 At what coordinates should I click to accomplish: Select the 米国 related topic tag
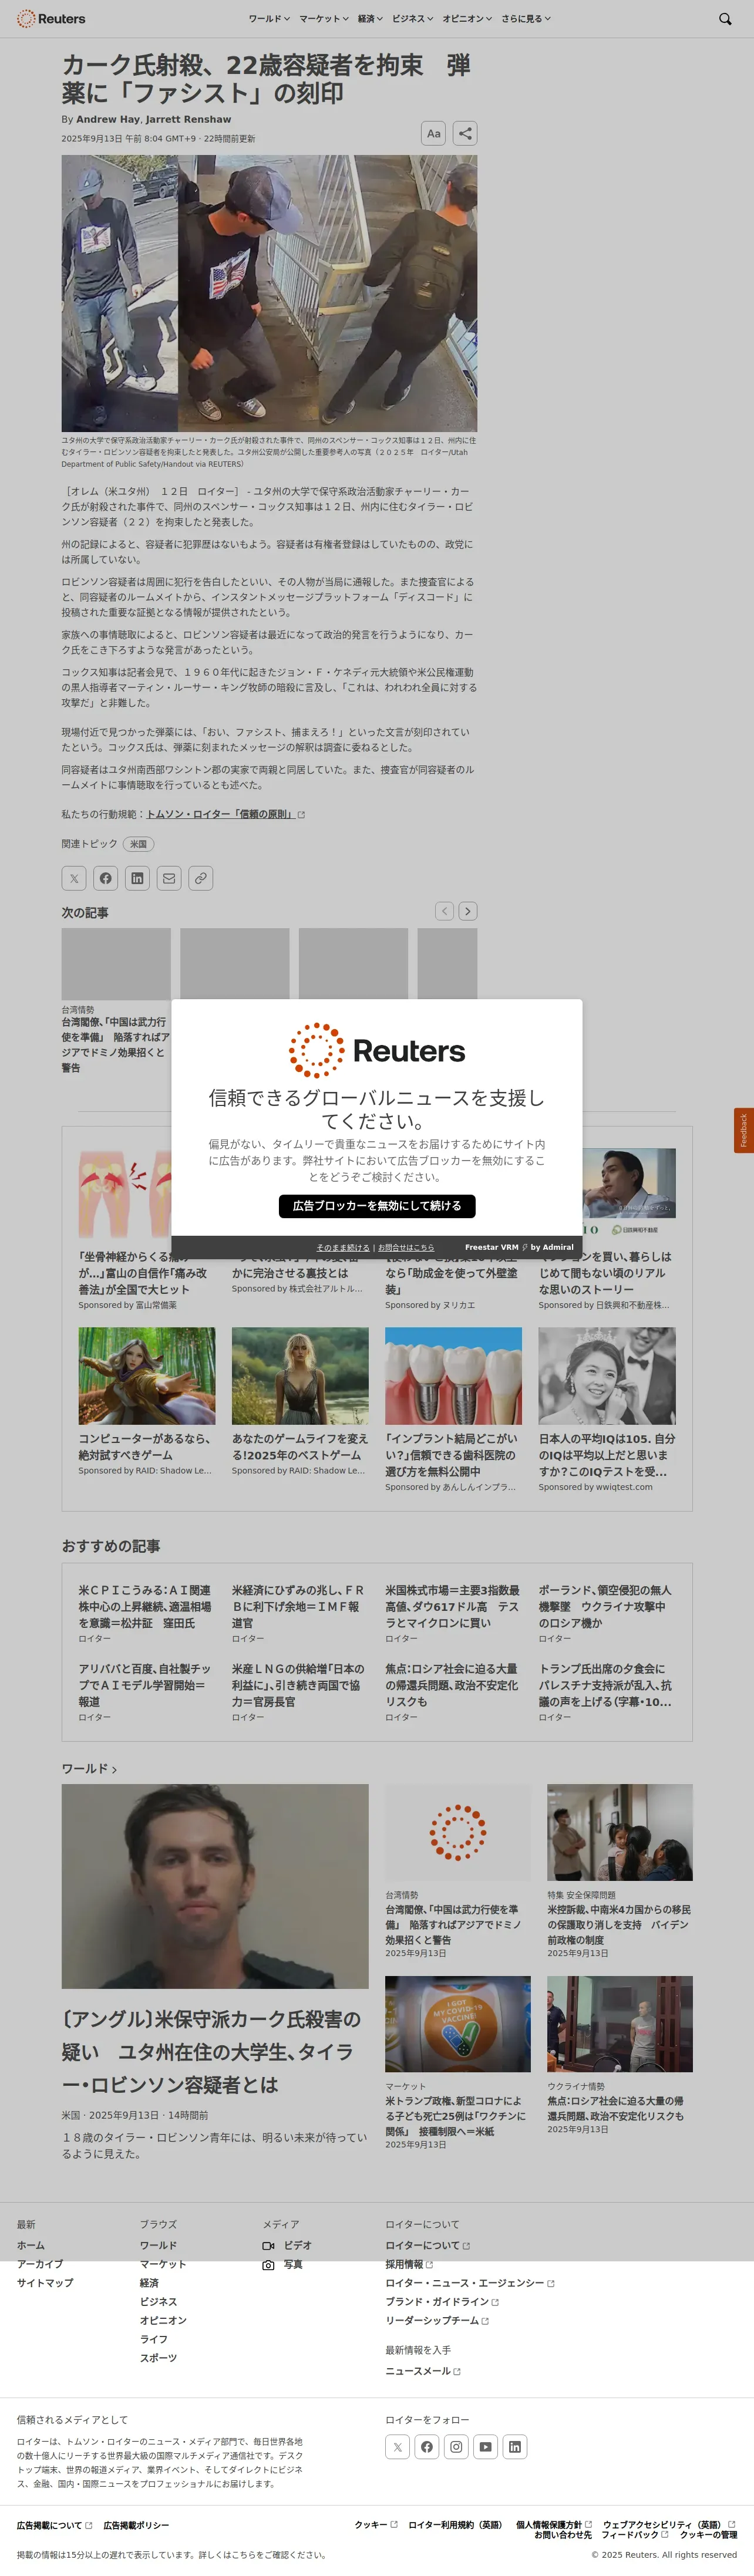click(138, 844)
